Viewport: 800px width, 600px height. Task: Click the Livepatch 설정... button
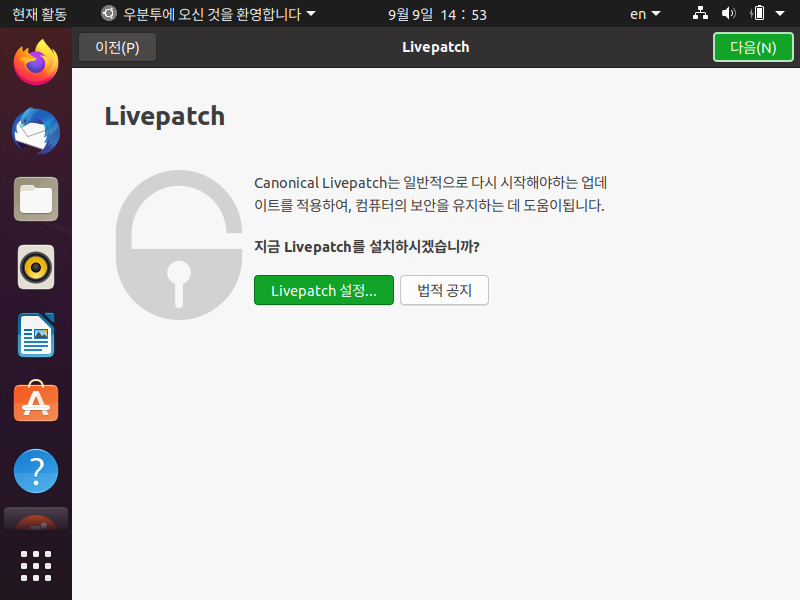[323, 290]
